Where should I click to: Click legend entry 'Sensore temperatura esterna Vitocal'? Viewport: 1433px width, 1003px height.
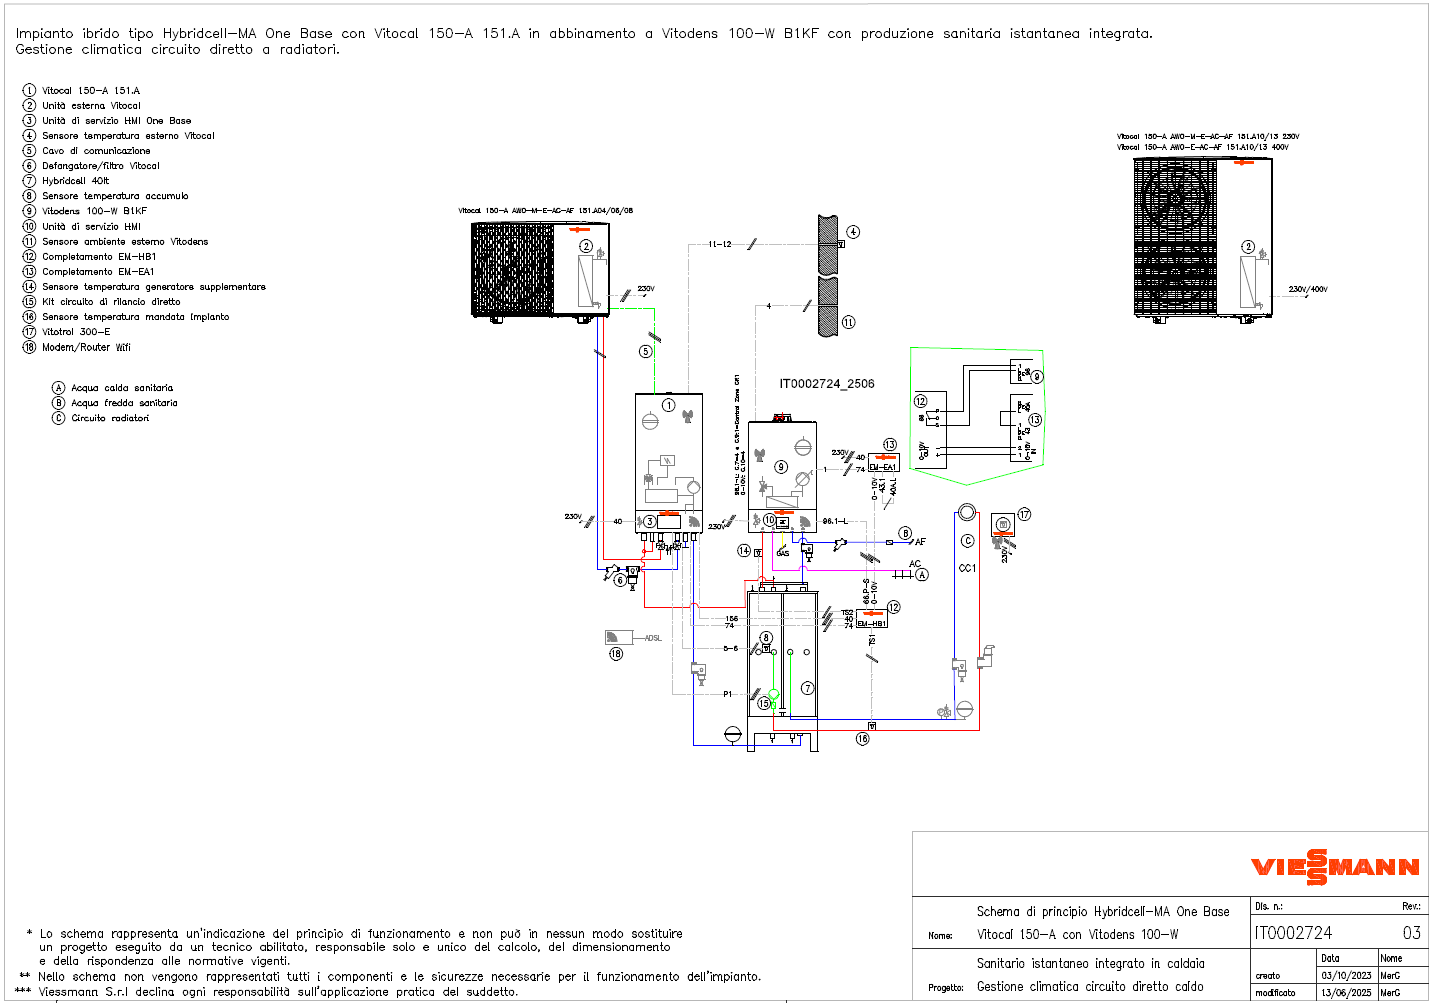coord(128,135)
